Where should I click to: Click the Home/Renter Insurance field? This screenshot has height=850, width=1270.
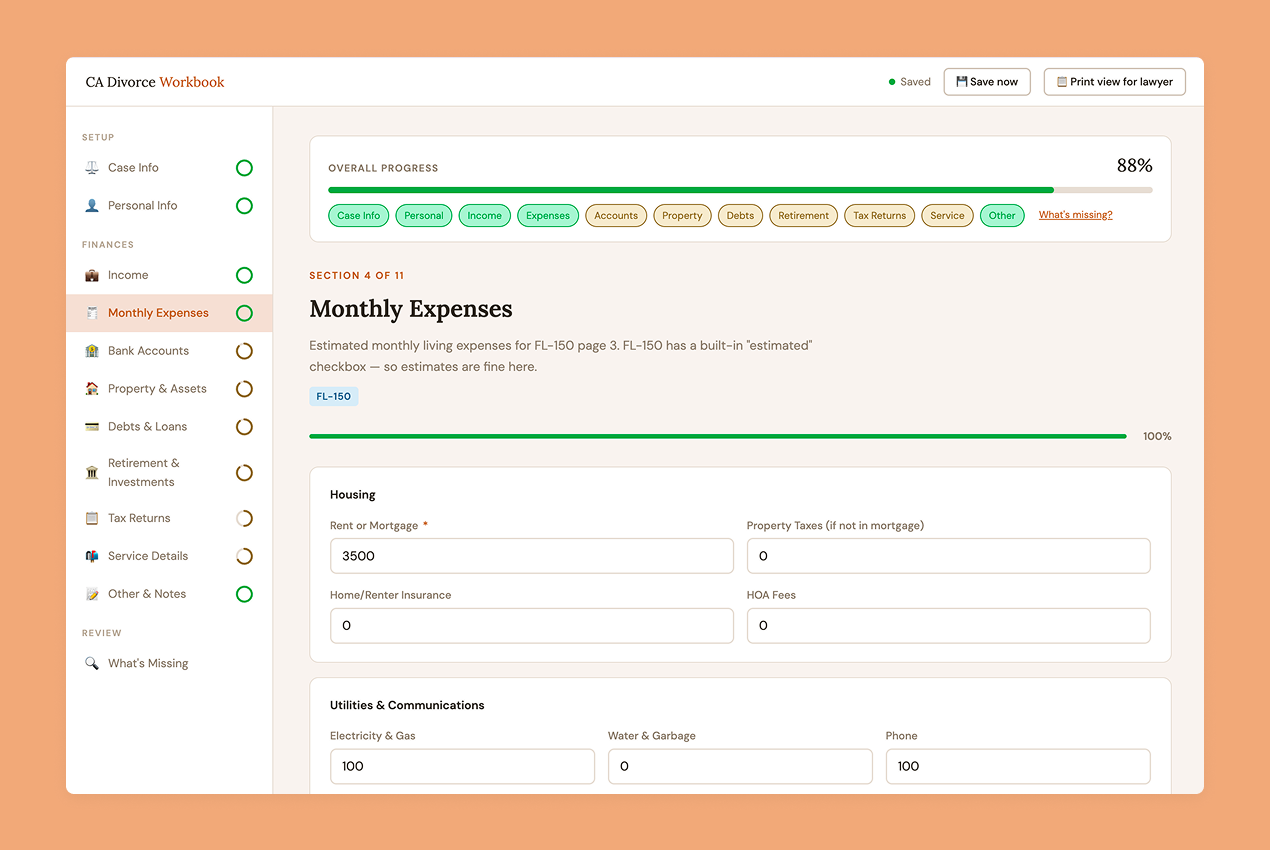[532, 626]
